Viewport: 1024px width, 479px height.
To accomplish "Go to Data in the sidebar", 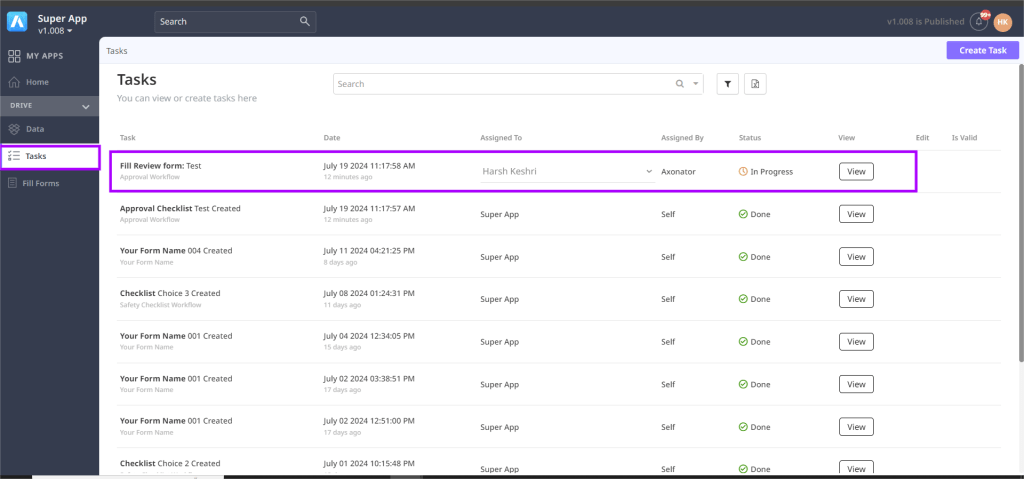I will tap(34, 129).
